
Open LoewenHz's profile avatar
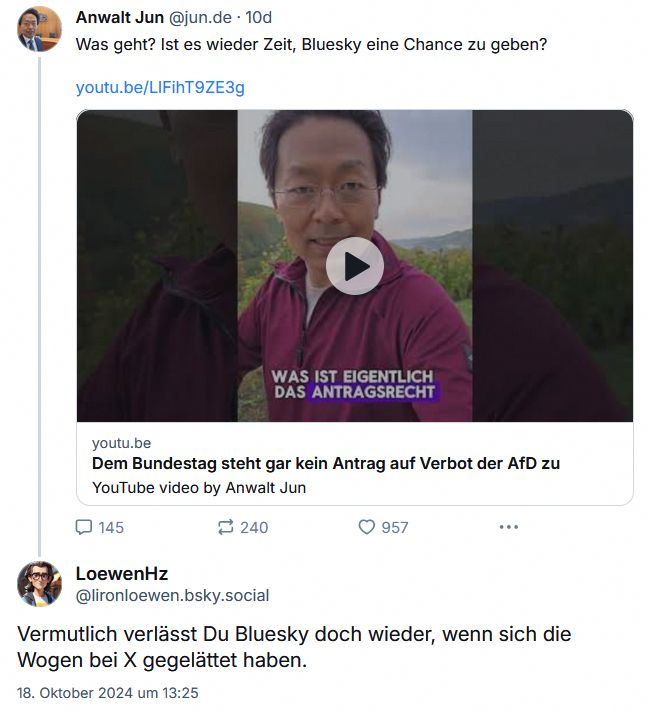(x=39, y=584)
